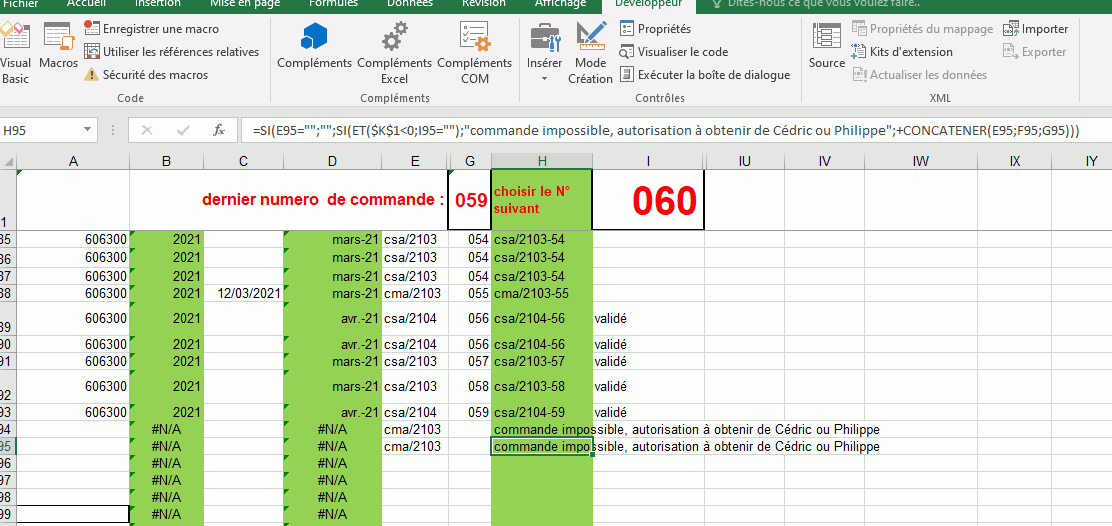Click Exécuter la boîte de dialogue
The width and height of the screenshot is (1112, 526).
pos(705,74)
